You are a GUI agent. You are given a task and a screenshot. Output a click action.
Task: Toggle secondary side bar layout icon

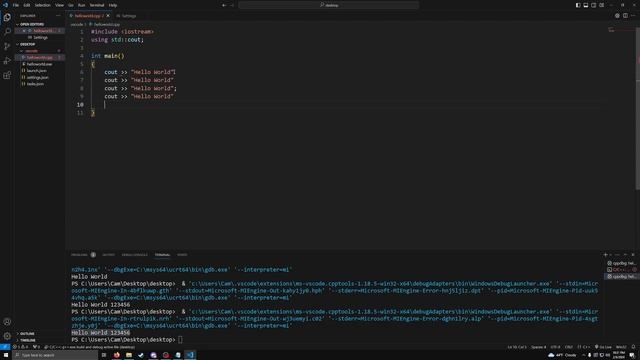pos(593,5)
